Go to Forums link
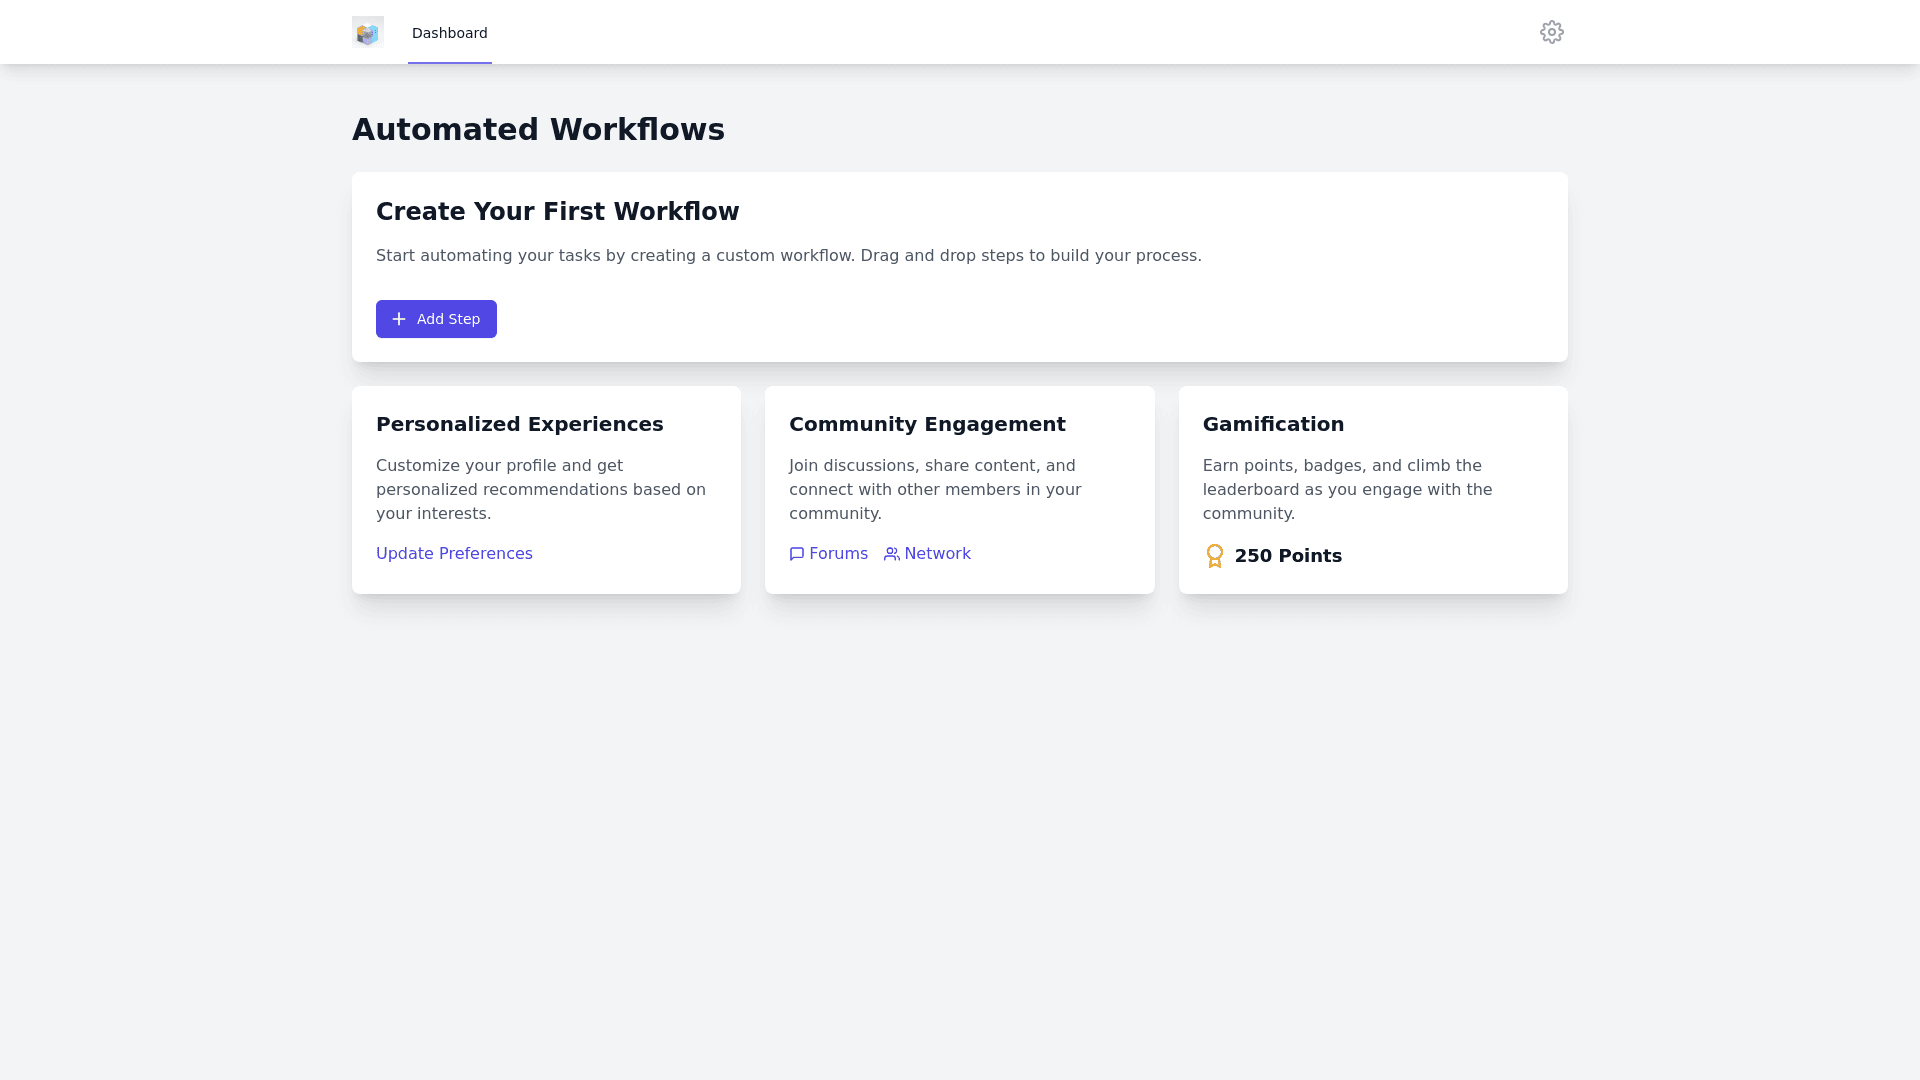This screenshot has height=1080, width=1920. 838,554
